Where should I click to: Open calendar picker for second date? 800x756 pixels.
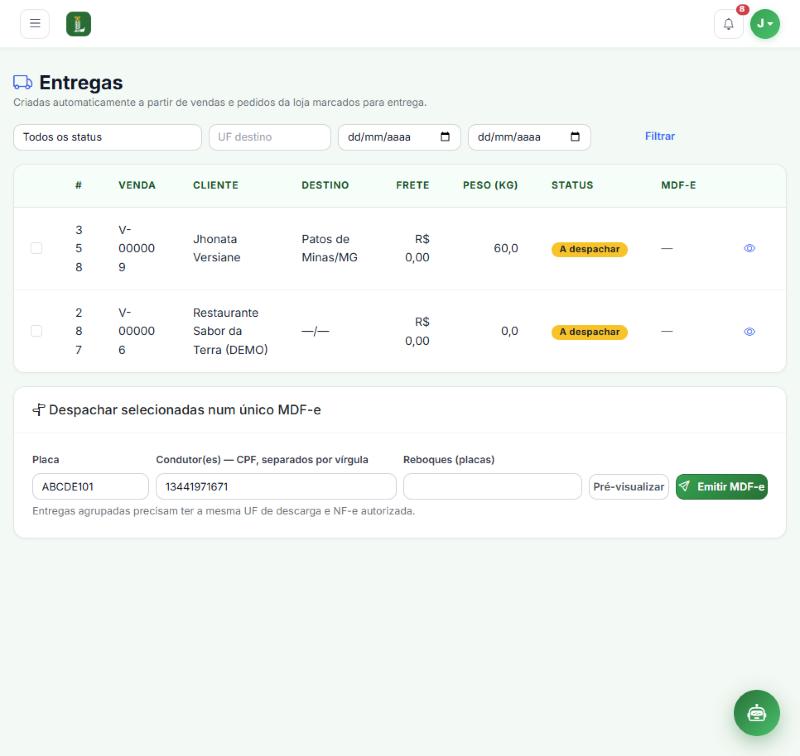tap(575, 137)
